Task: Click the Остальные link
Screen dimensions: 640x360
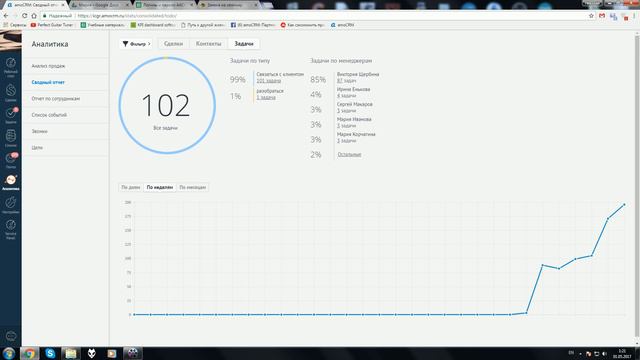Action: (x=349, y=155)
